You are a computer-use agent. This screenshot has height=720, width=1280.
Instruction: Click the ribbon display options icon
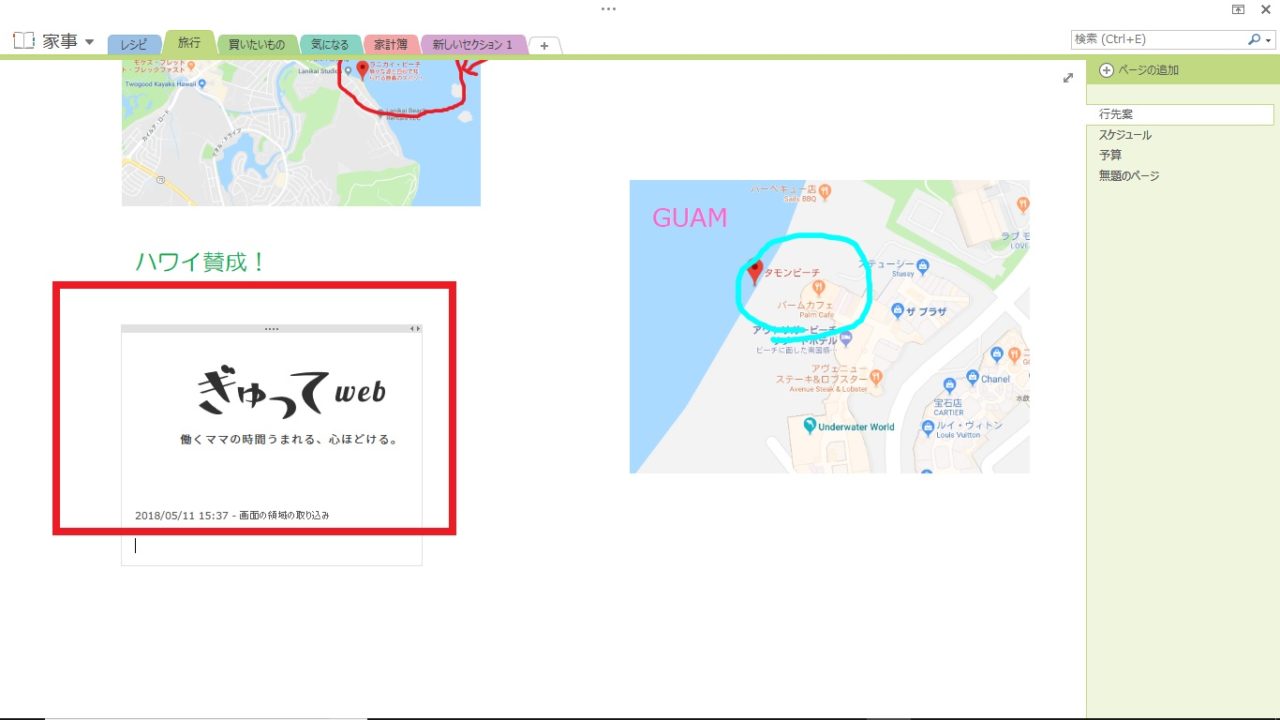coord(1238,9)
